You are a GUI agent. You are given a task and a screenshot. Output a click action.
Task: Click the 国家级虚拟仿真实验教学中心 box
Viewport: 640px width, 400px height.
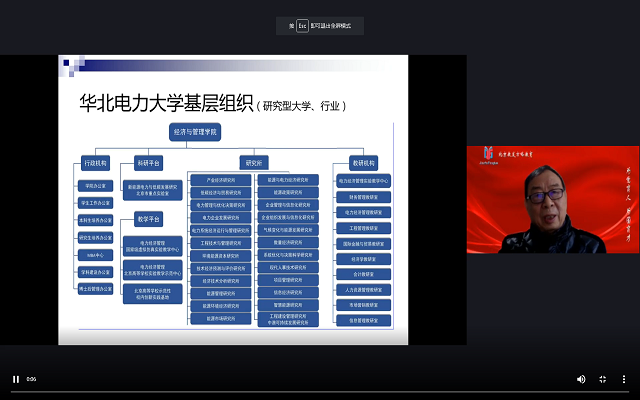pos(153,246)
